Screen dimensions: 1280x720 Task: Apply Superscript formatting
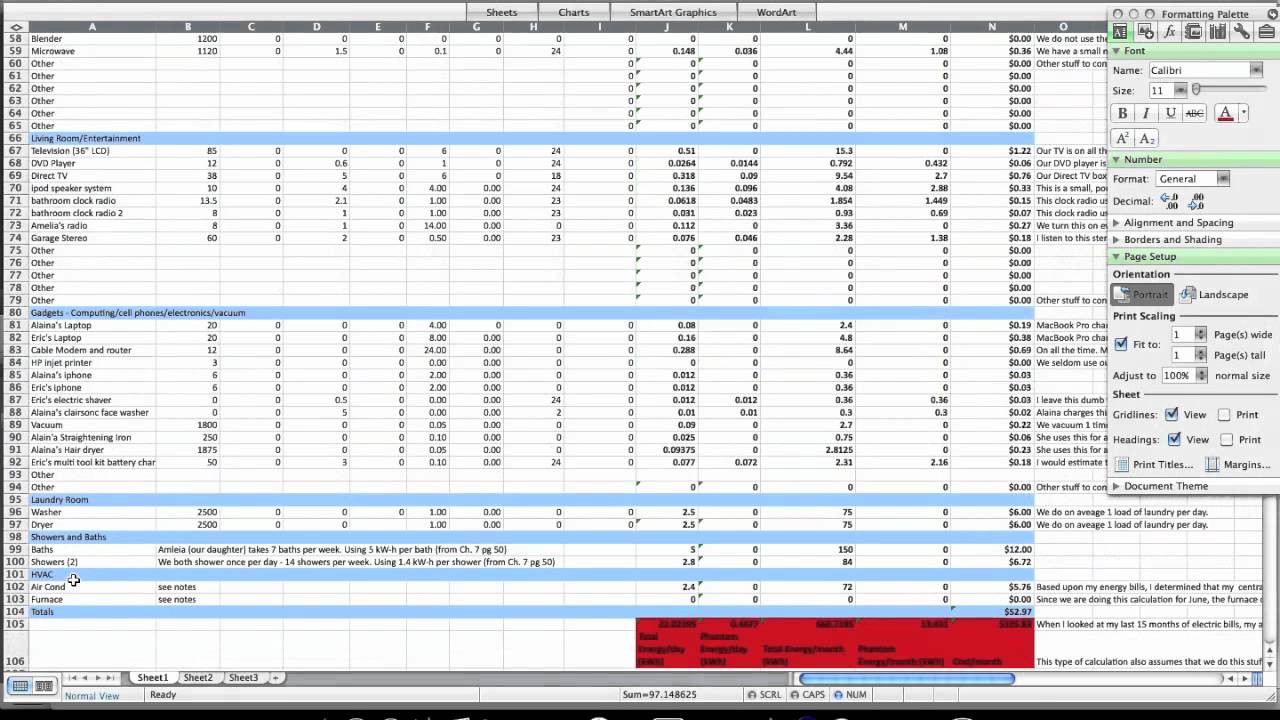tap(1123, 138)
